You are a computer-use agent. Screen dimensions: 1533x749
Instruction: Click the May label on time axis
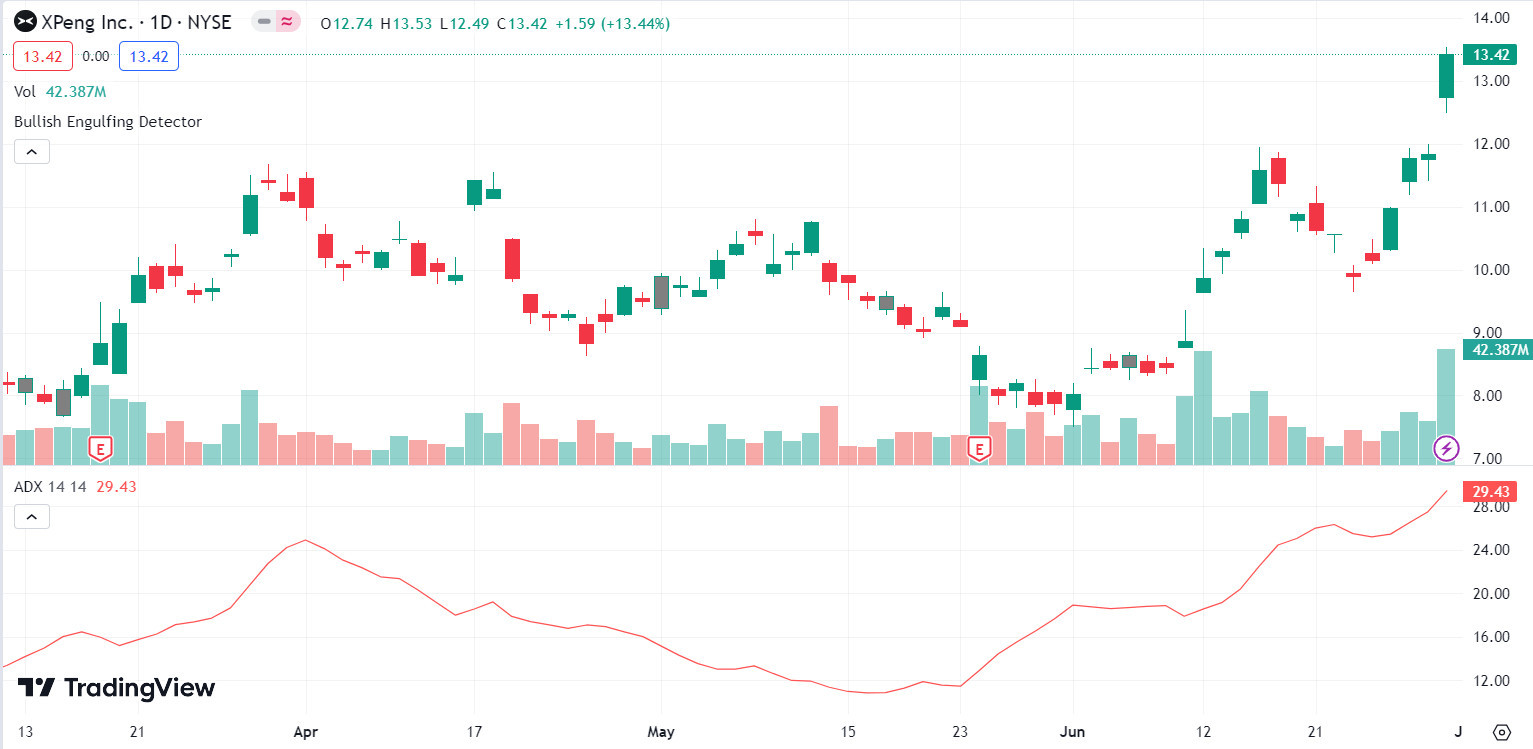(661, 732)
